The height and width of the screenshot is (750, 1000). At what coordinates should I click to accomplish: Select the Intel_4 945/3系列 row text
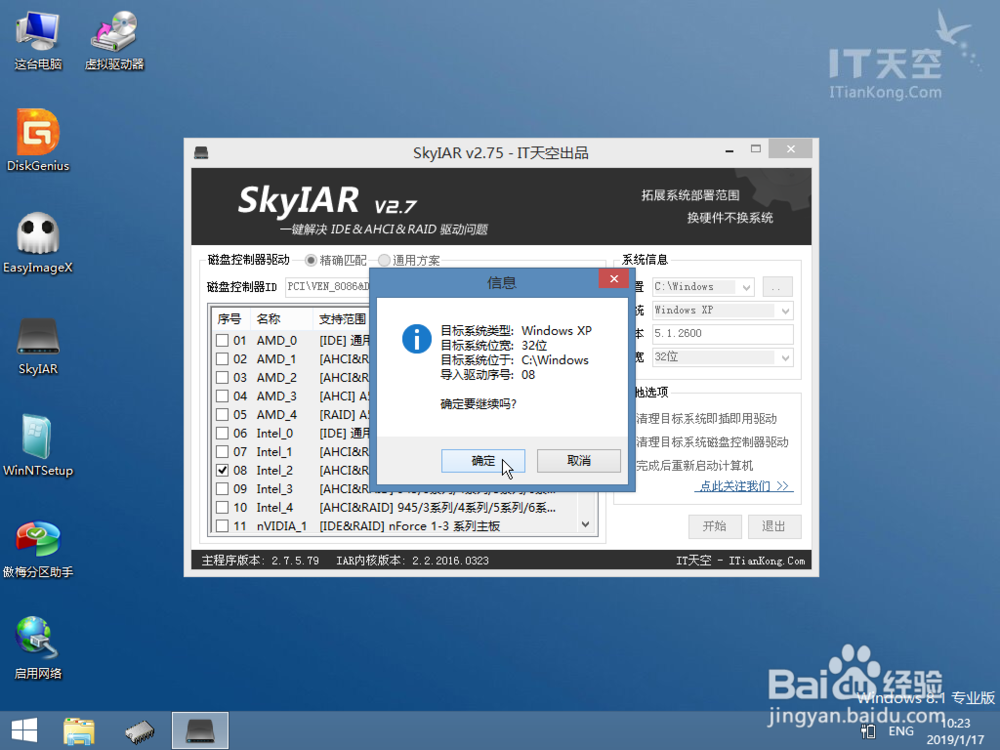[x=438, y=508]
